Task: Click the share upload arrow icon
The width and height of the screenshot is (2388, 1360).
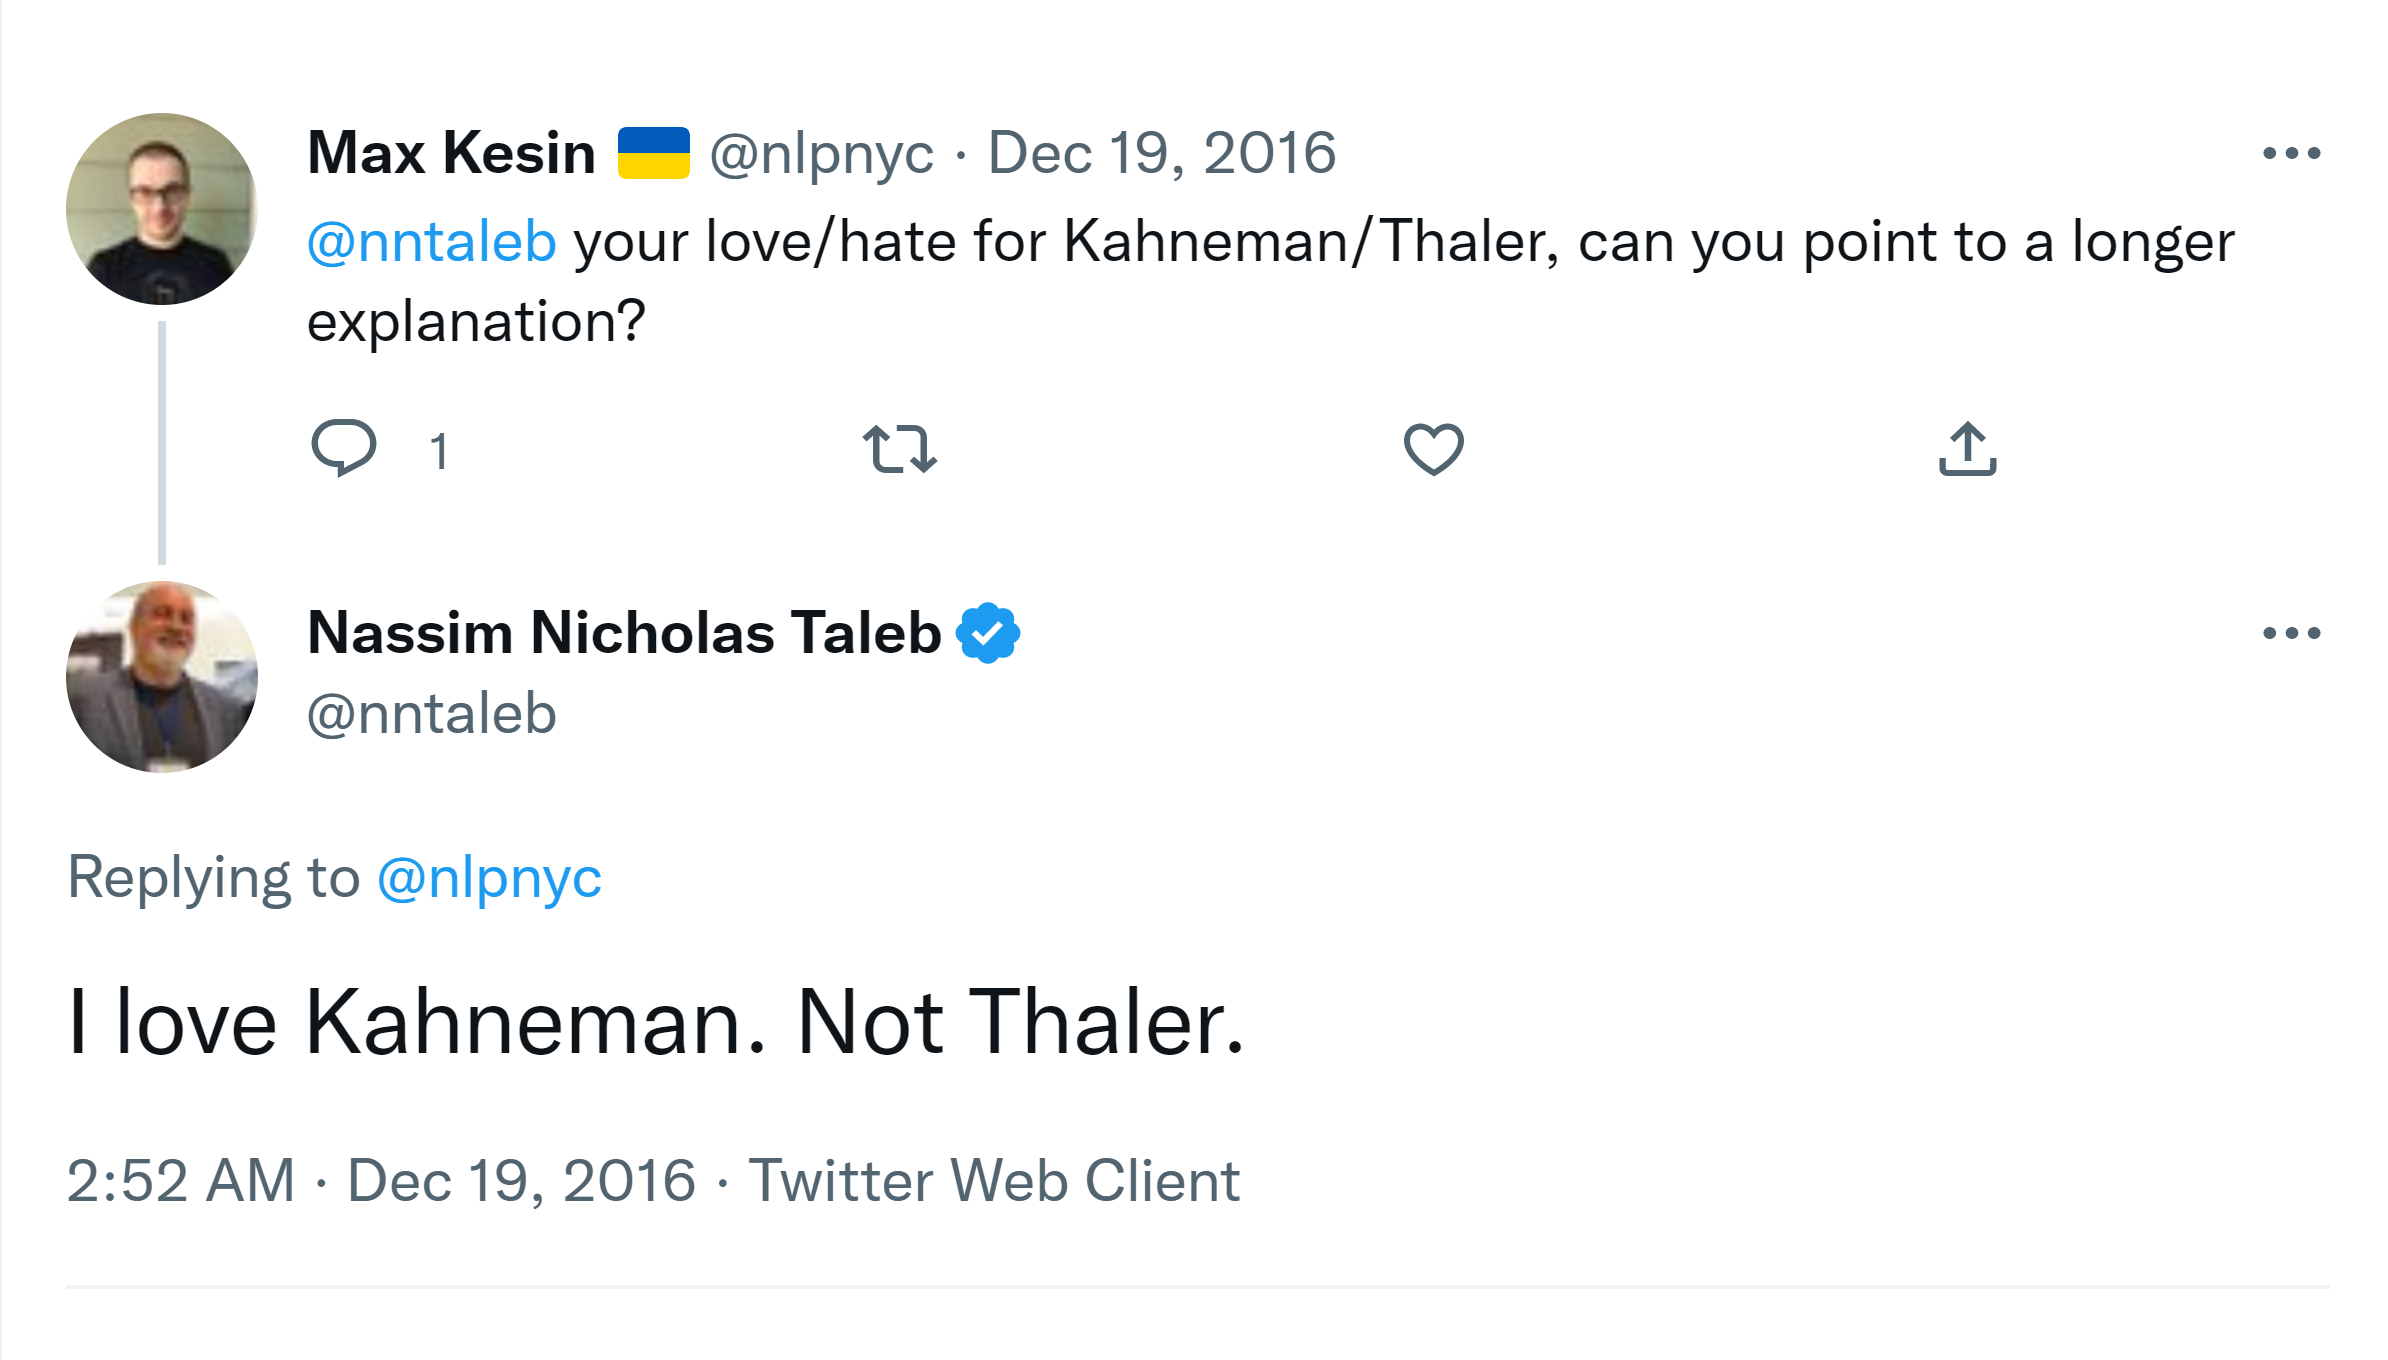Action: click(x=1967, y=448)
